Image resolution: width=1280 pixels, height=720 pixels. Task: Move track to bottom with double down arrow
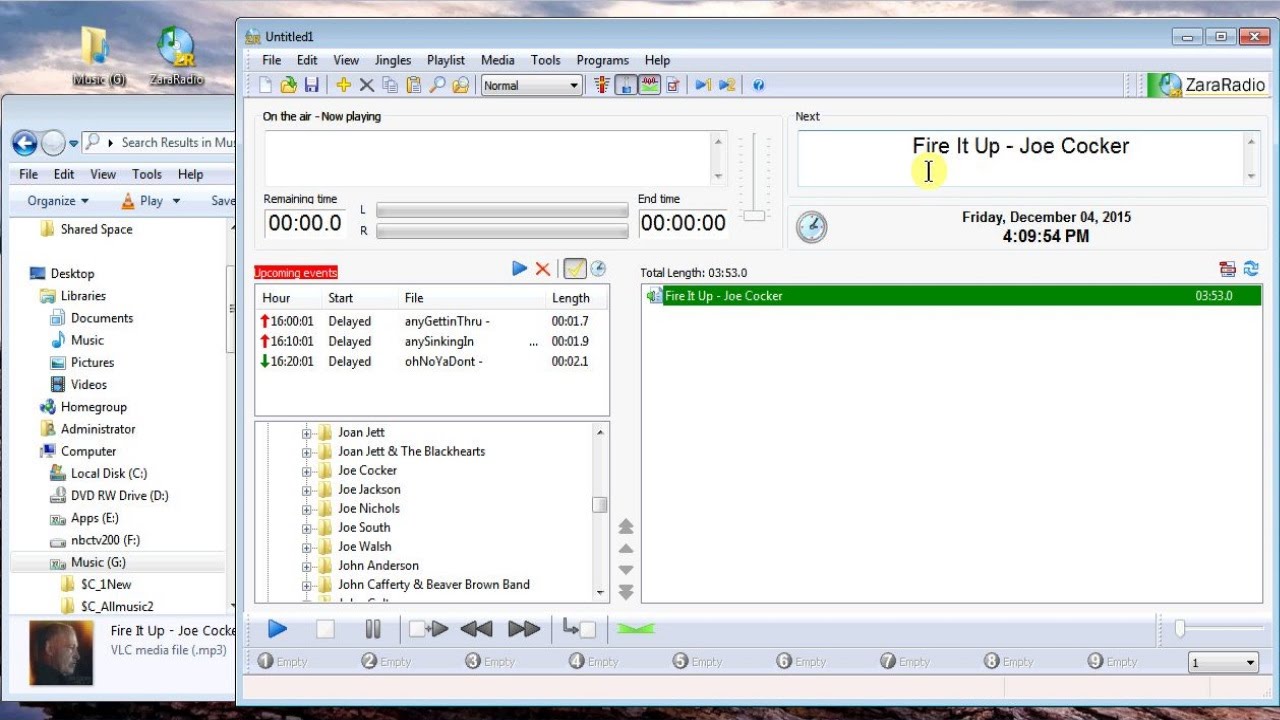click(x=626, y=592)
